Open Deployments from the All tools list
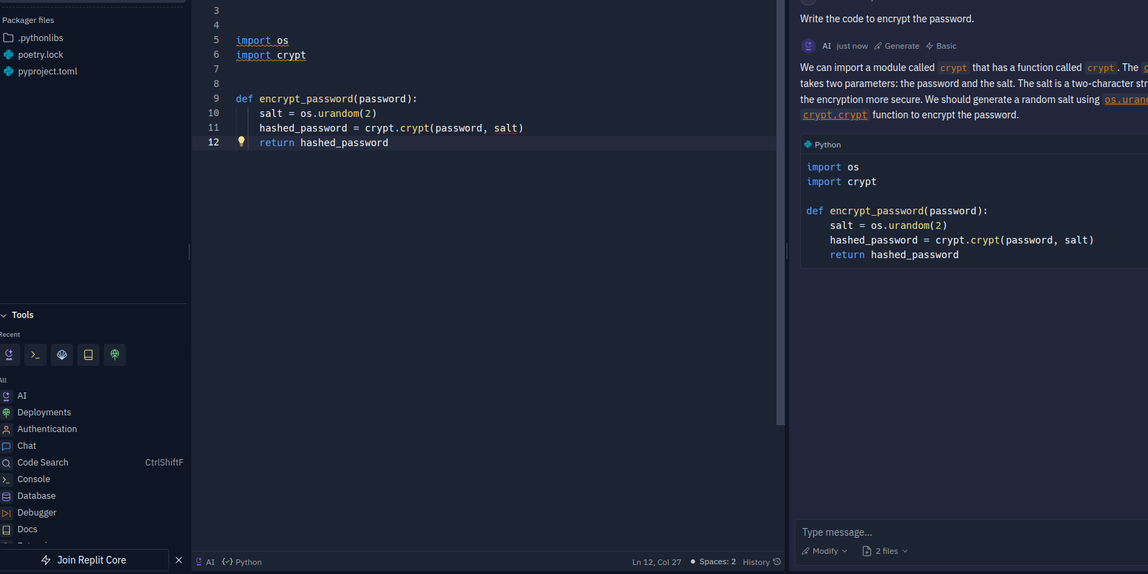This screenshot has height=574, width=1148. point(44,413)
